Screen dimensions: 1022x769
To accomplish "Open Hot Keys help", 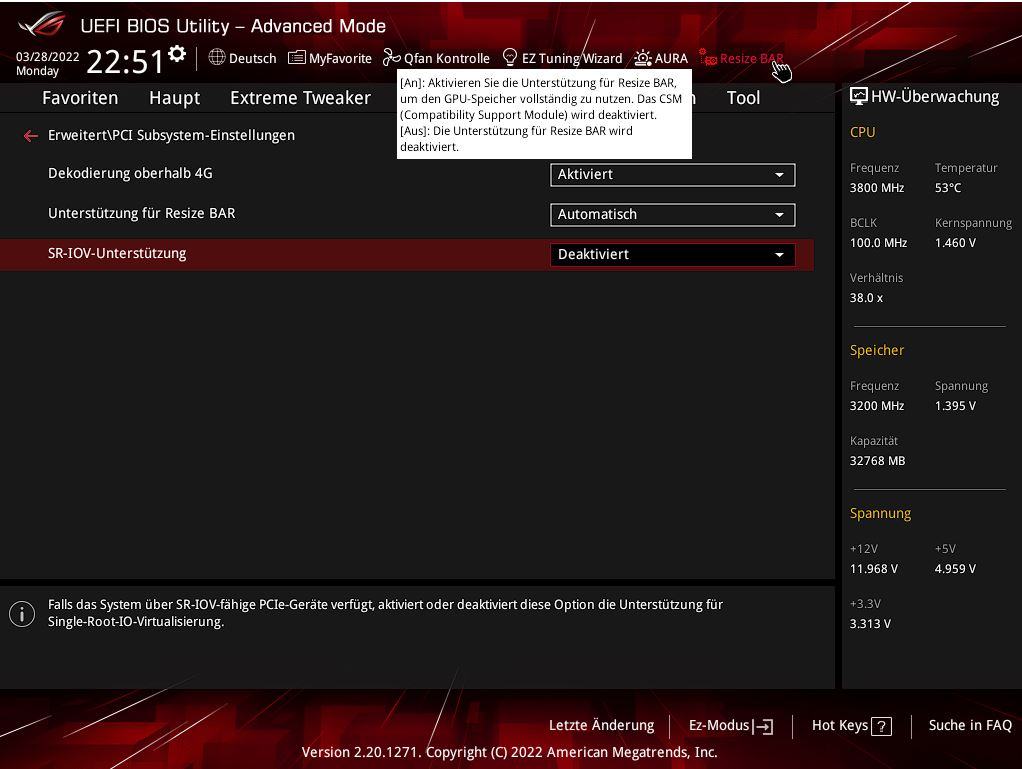I will (x=851, y=725).
